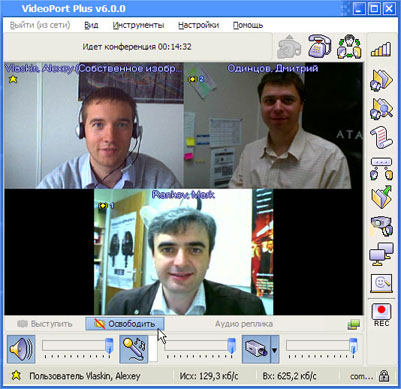Click the desktop sharing monitors icon
401x389 pixels.
click(382, 255)
